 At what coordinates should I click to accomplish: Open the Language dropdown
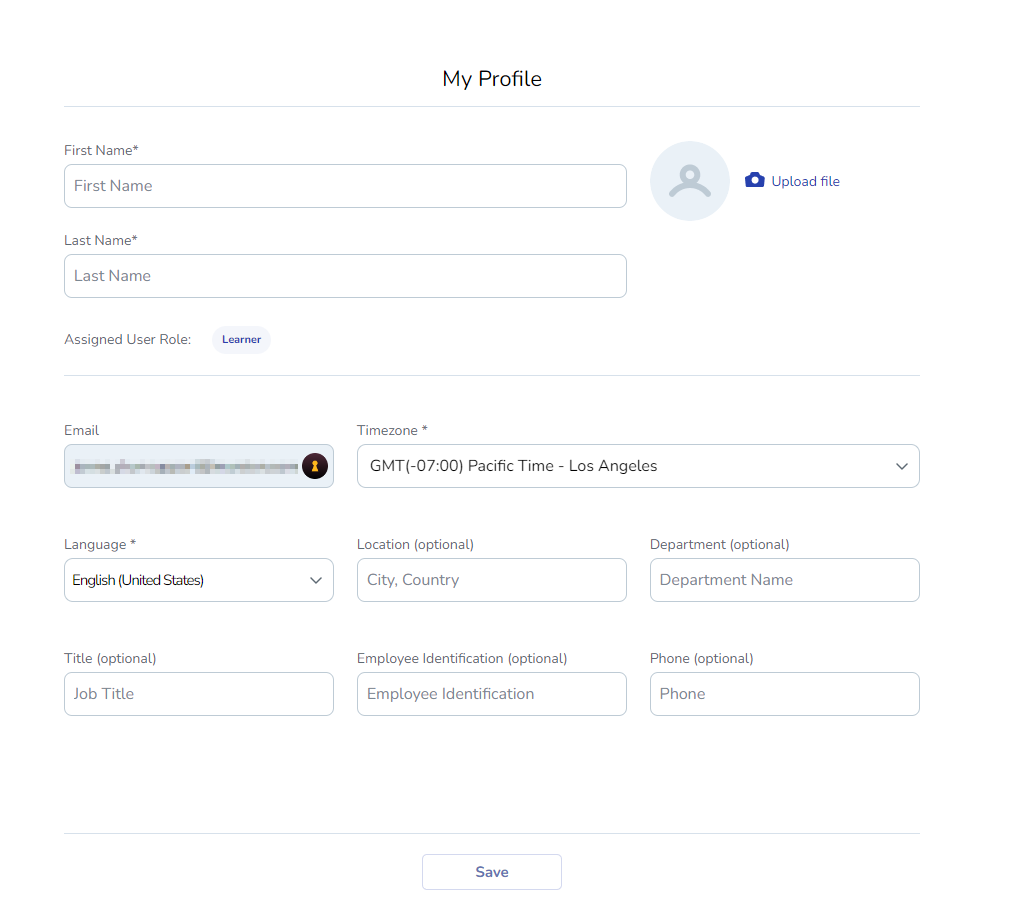point(198,580)
